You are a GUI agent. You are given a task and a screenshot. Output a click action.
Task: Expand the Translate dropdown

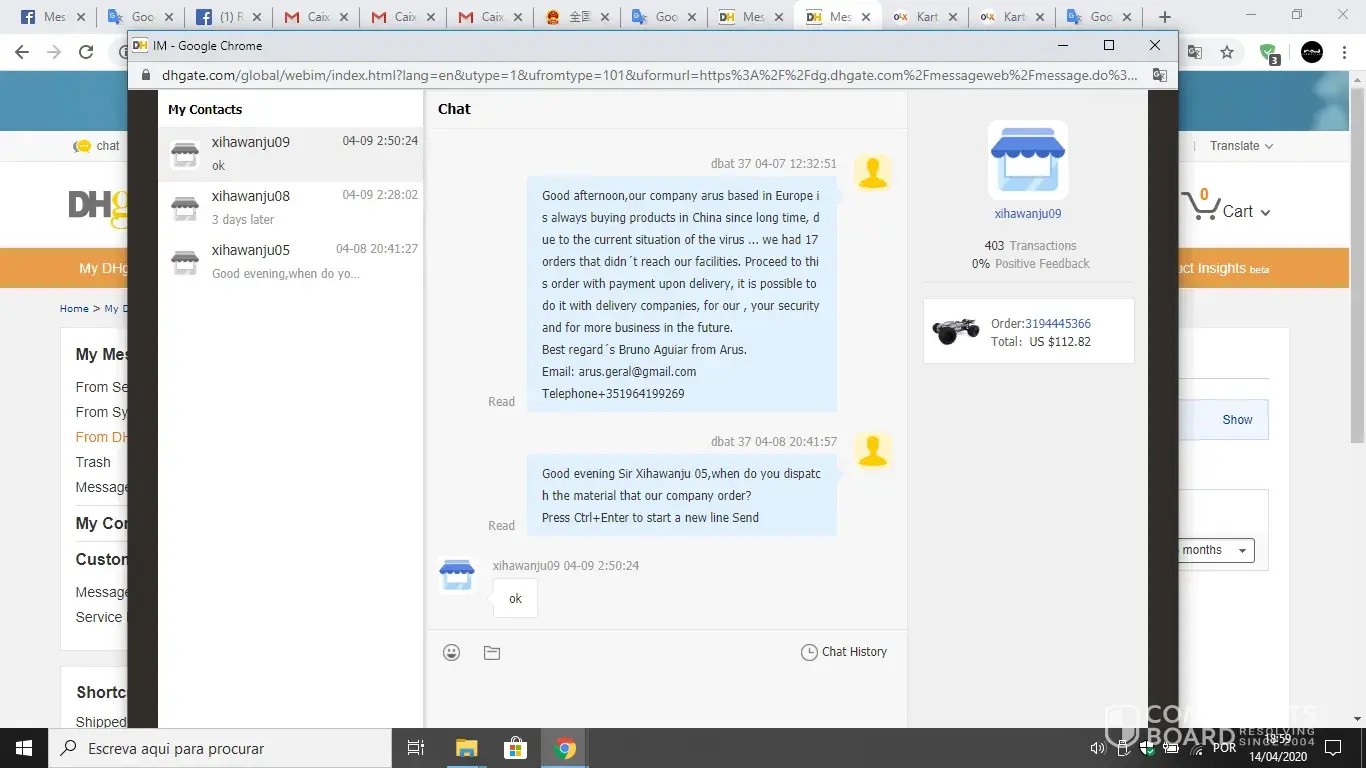(x=1241, y=146)
